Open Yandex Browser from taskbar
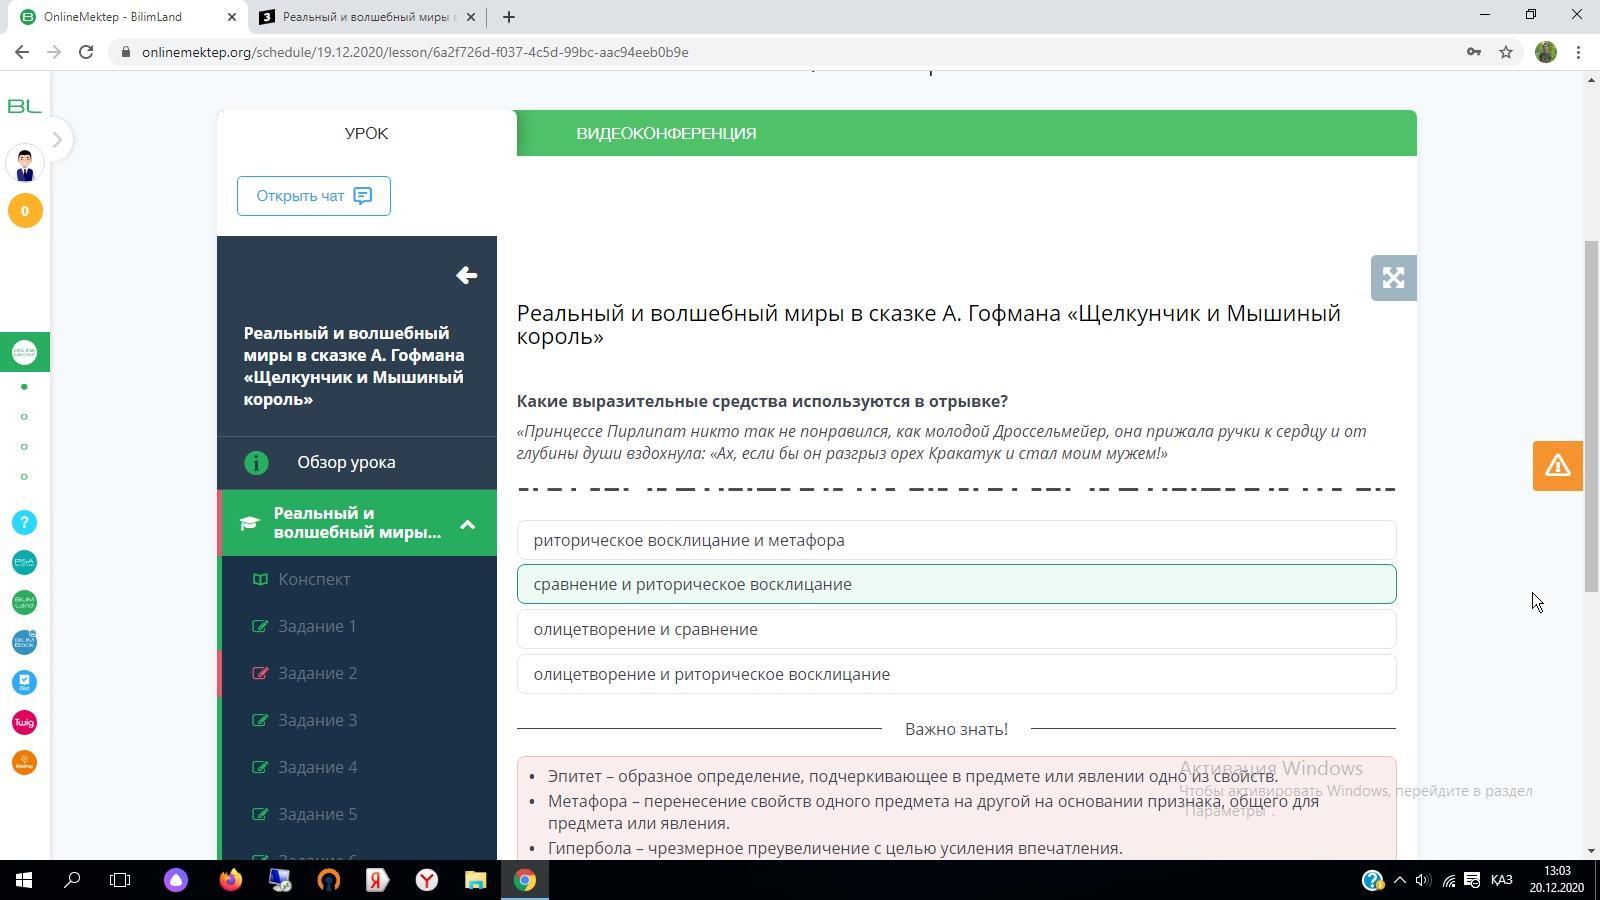Image resolution: width=1600 pixels, height=900 pixels. coord(427,880)
